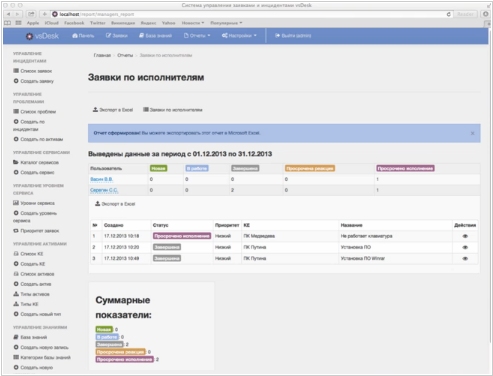Open the Twitter bookmark
This screenshot has width=493, height=376.
click(x=98, y=23)
